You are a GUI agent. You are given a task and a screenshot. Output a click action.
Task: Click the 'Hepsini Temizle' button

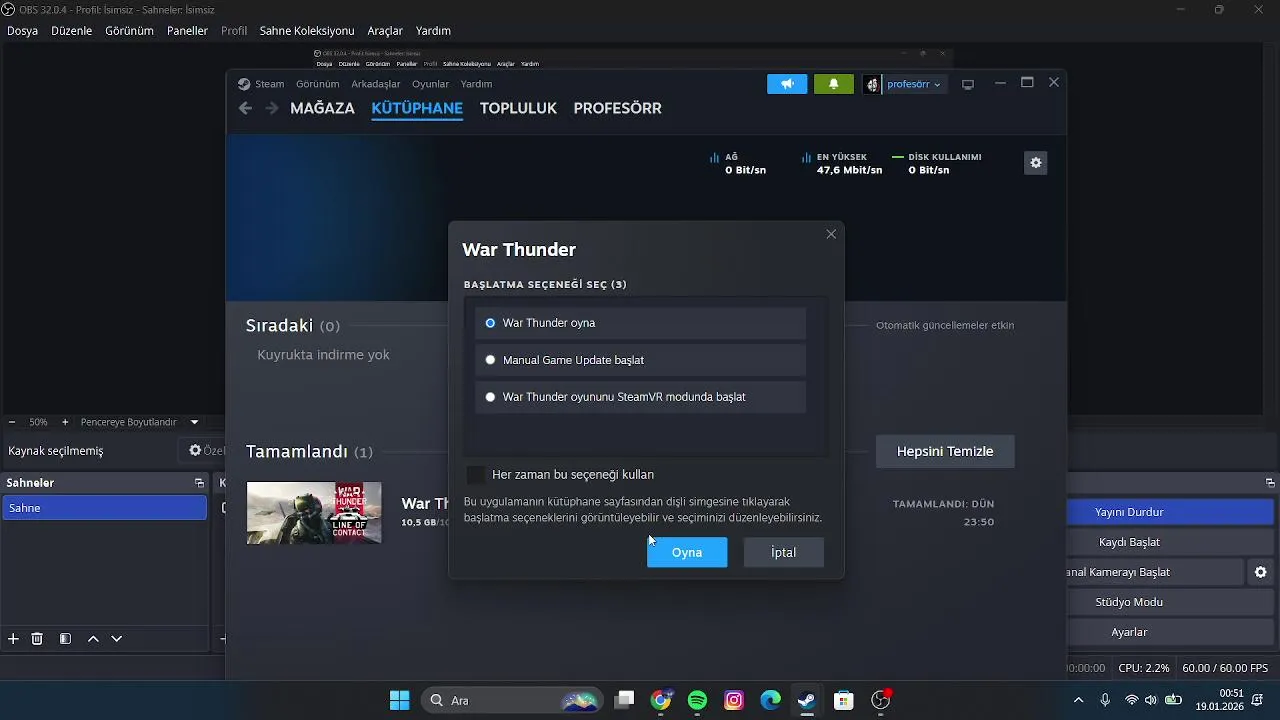pyautogui.click(x=945, y=451)
